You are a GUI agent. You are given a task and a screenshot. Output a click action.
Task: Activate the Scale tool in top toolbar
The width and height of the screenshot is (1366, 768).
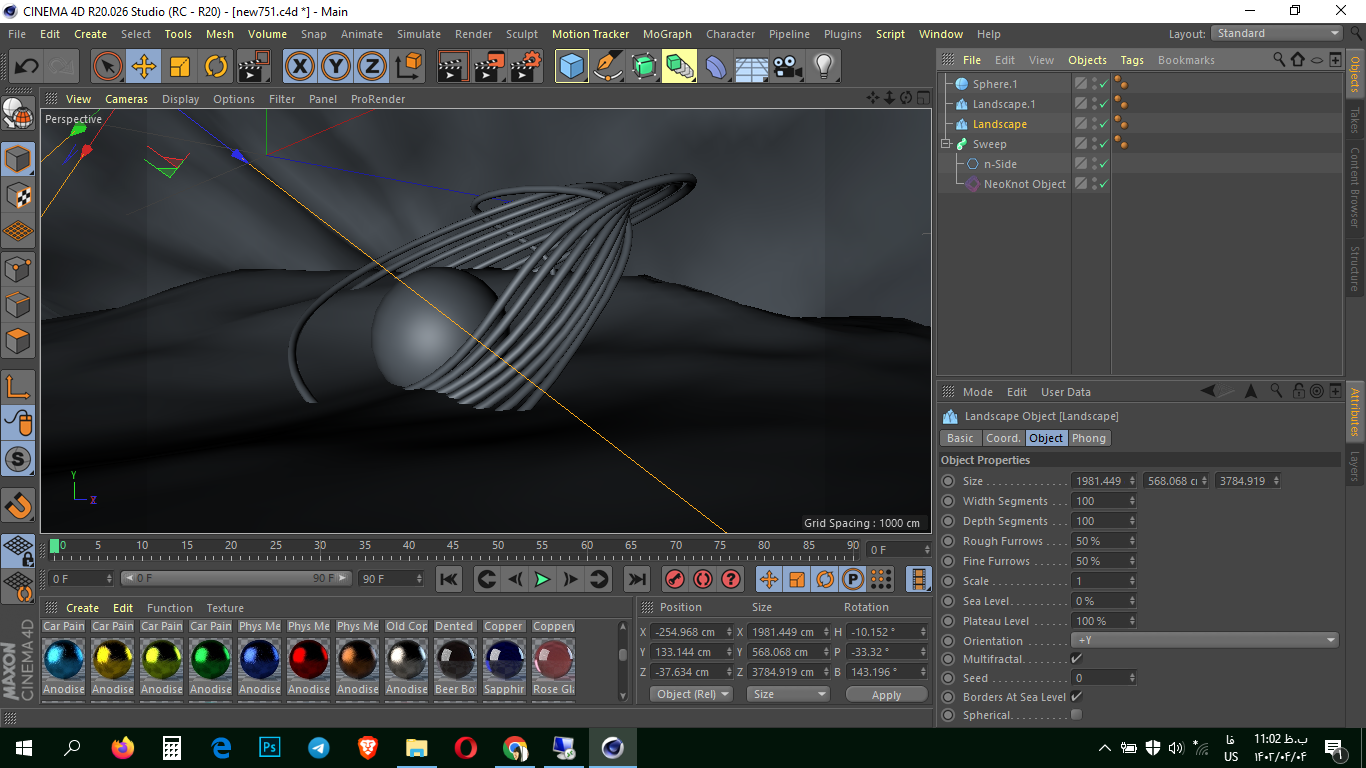(180, 67)
